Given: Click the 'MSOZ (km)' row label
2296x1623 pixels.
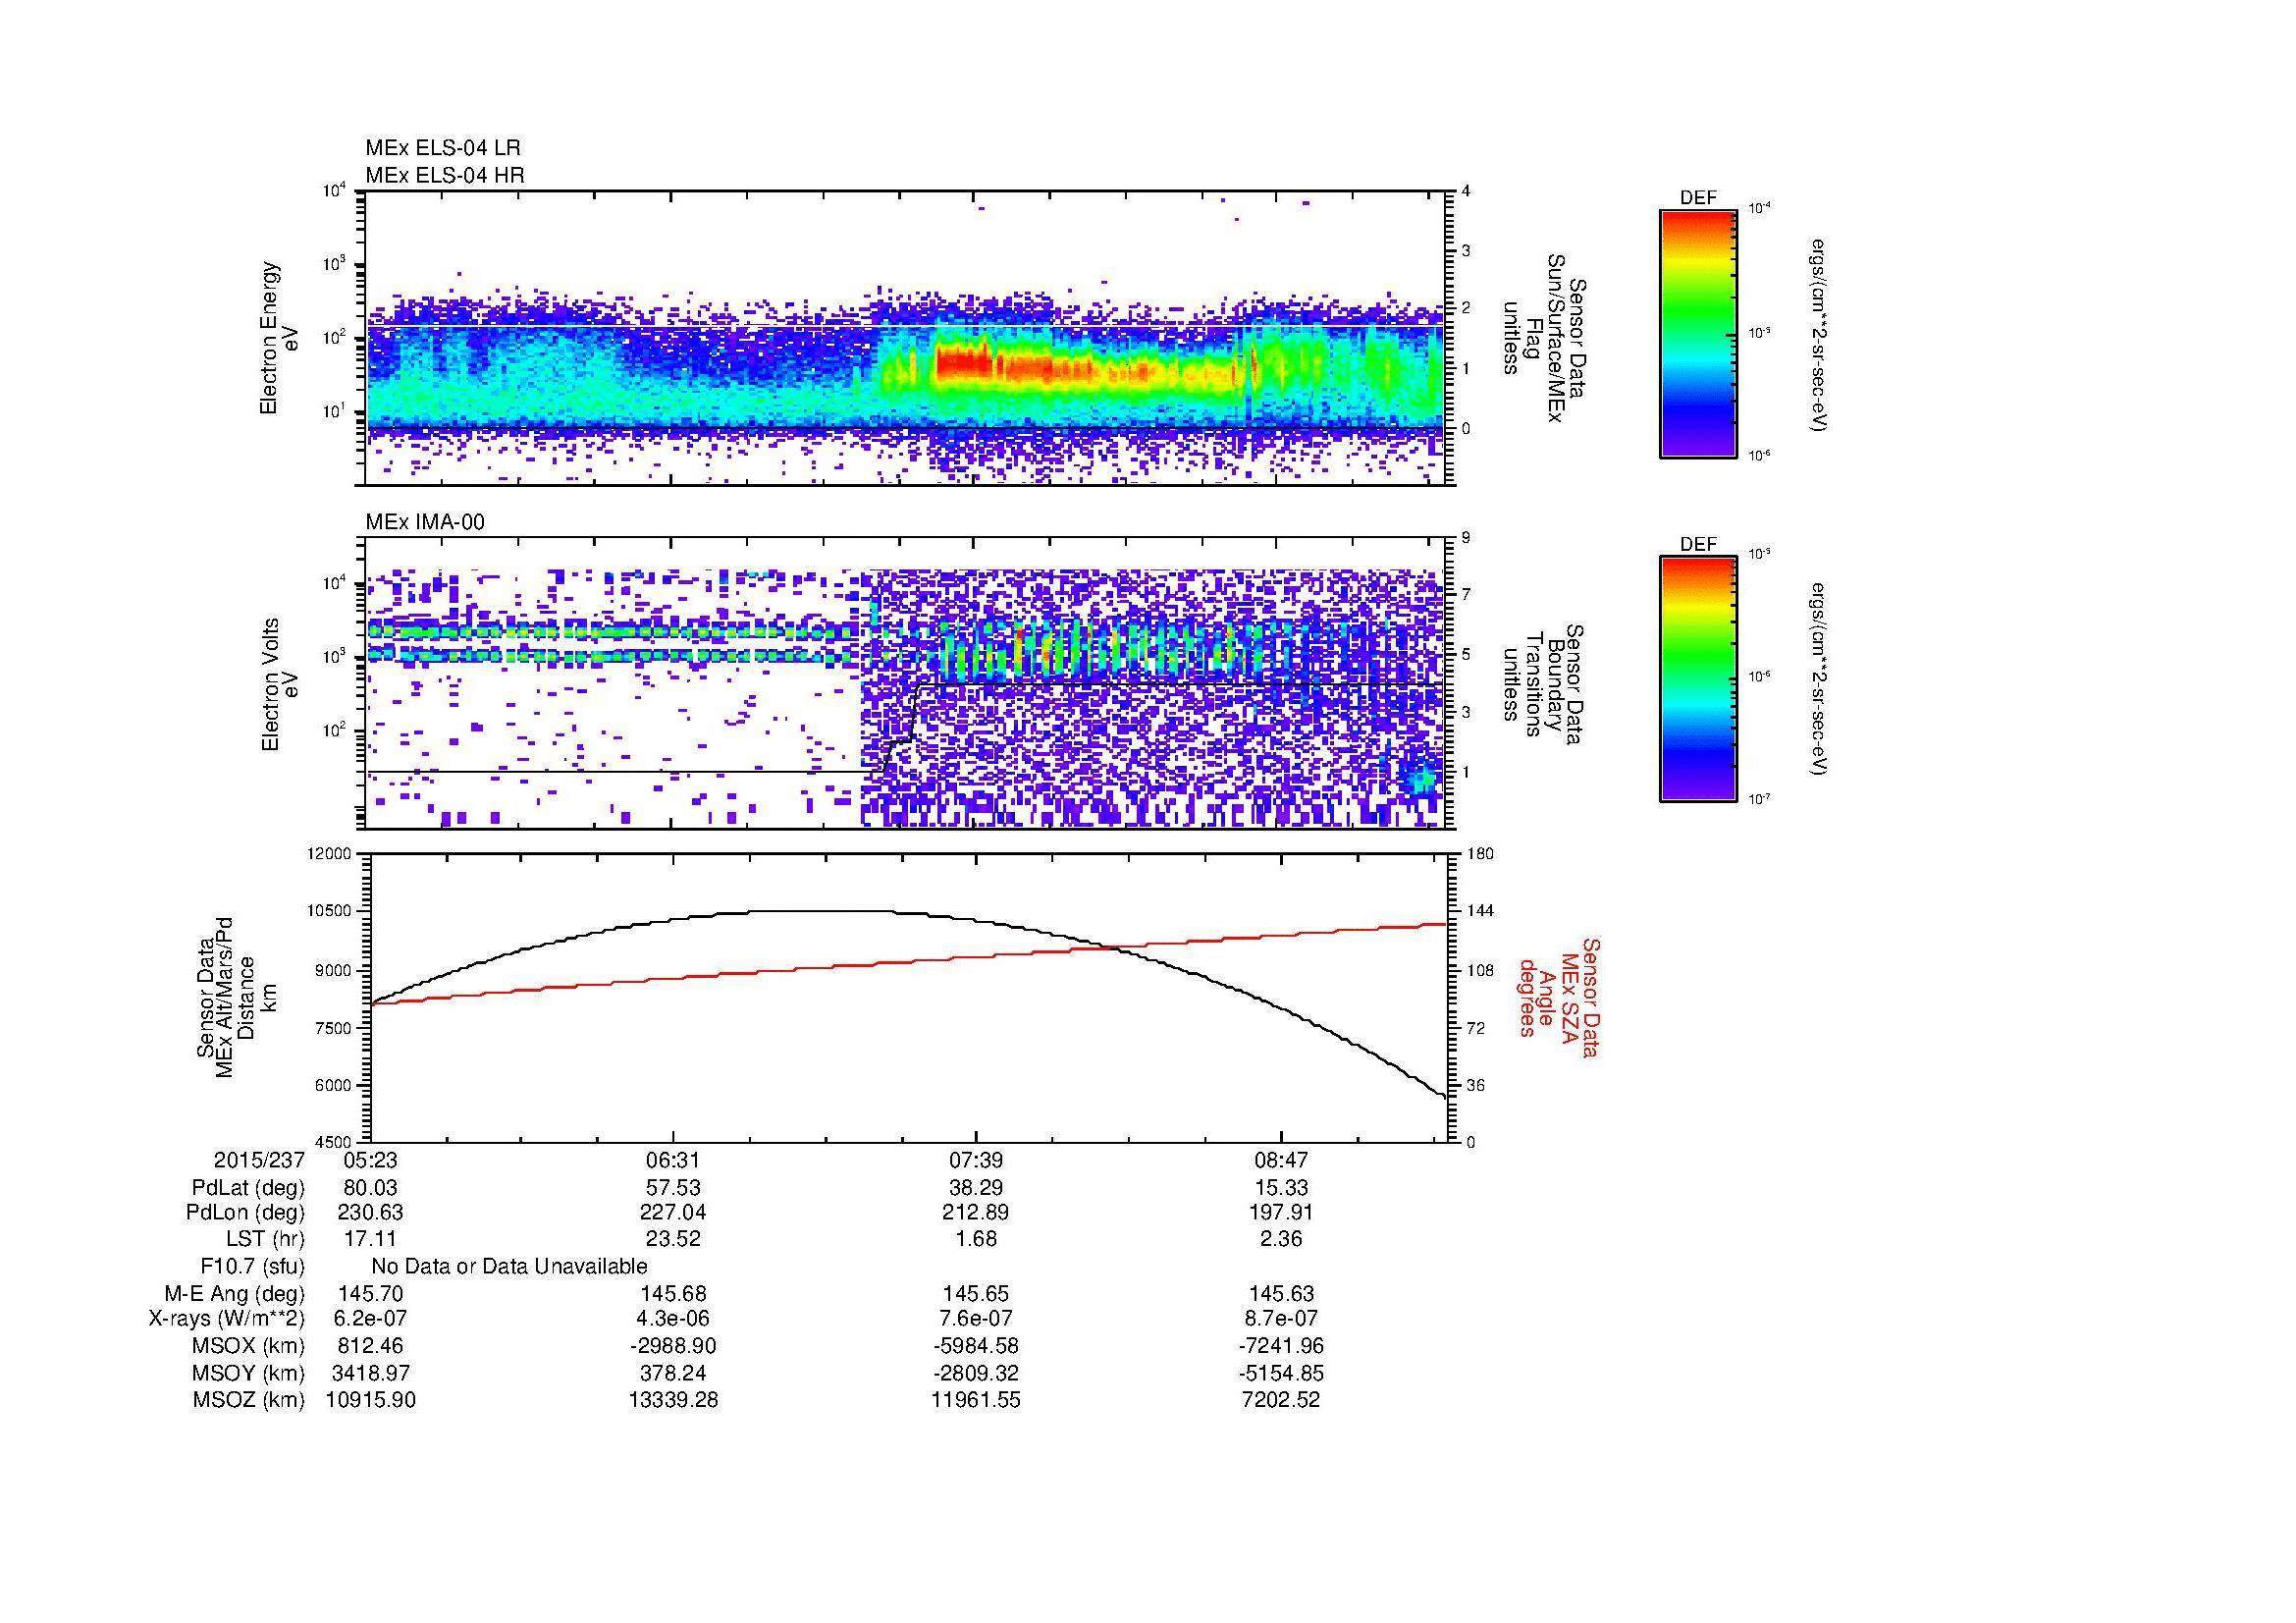Looking at the screenshot, I should (x=249, y=1400).
